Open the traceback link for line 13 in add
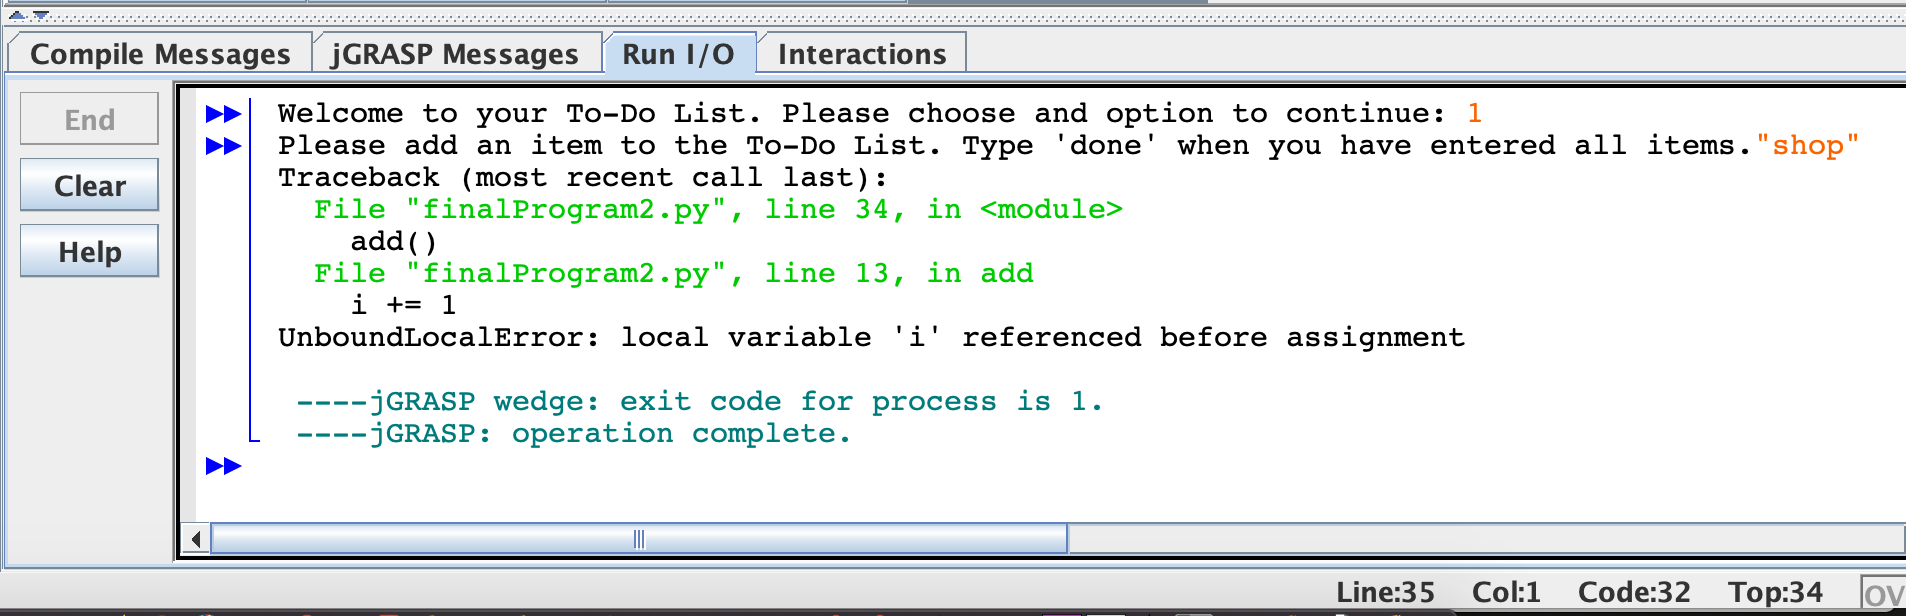 (x=673, y=274)
